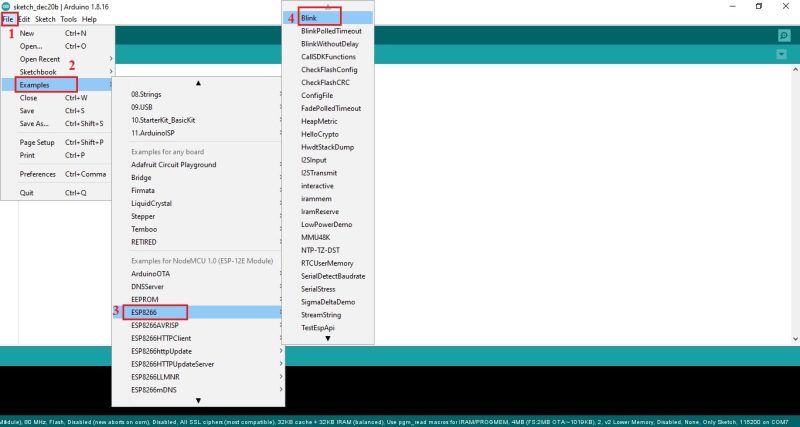Click Quit in the File menu
800x427 pixels.
[x=27, y=193]
